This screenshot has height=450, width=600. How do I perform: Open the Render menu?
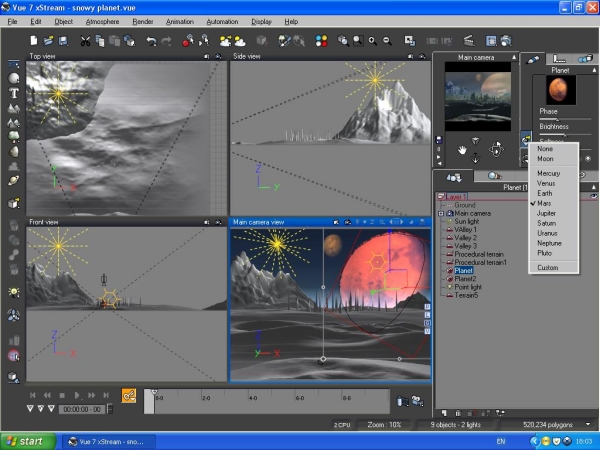coord(143,22)
